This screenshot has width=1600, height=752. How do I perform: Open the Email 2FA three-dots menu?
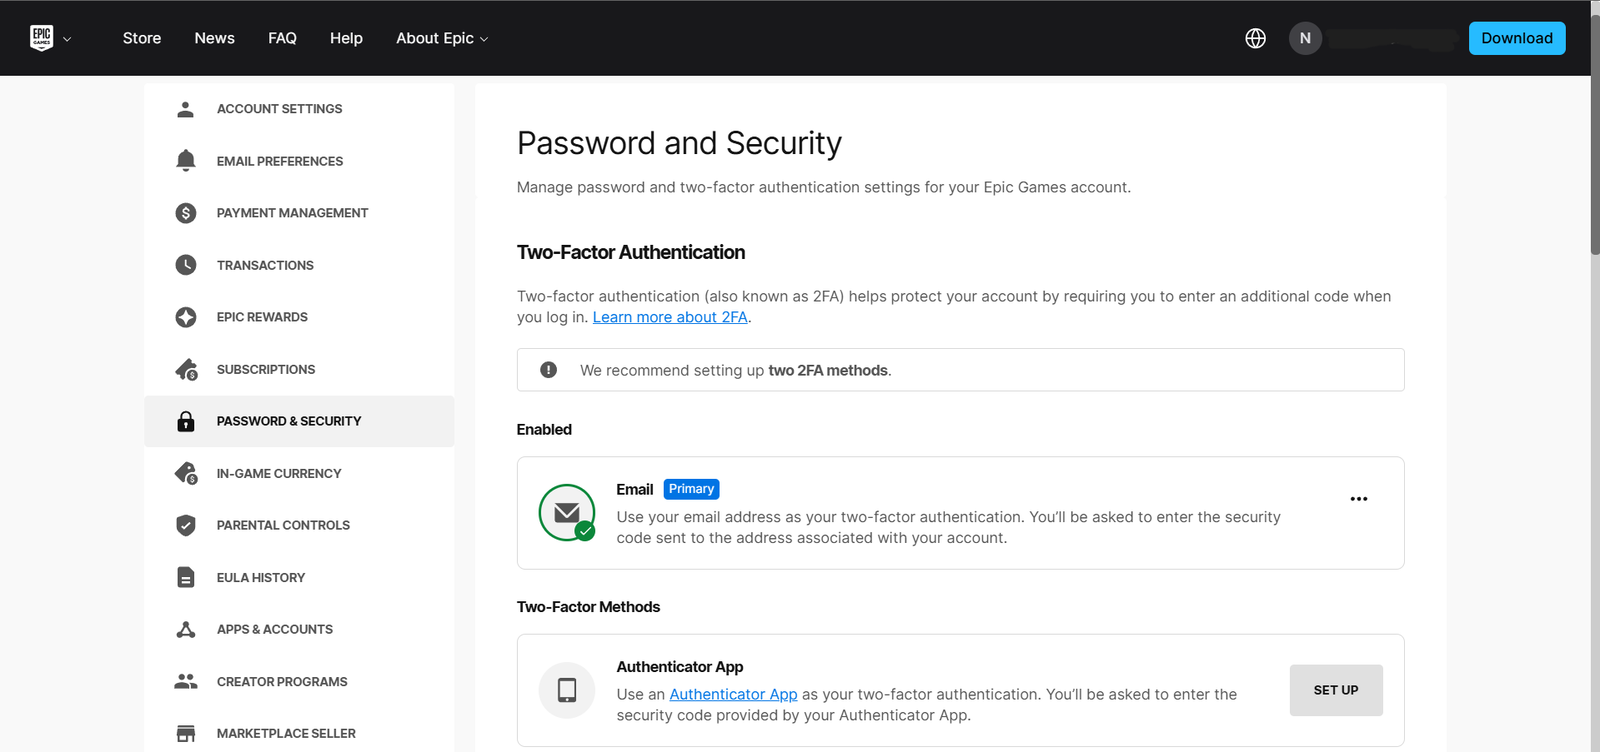point(1358,499)
